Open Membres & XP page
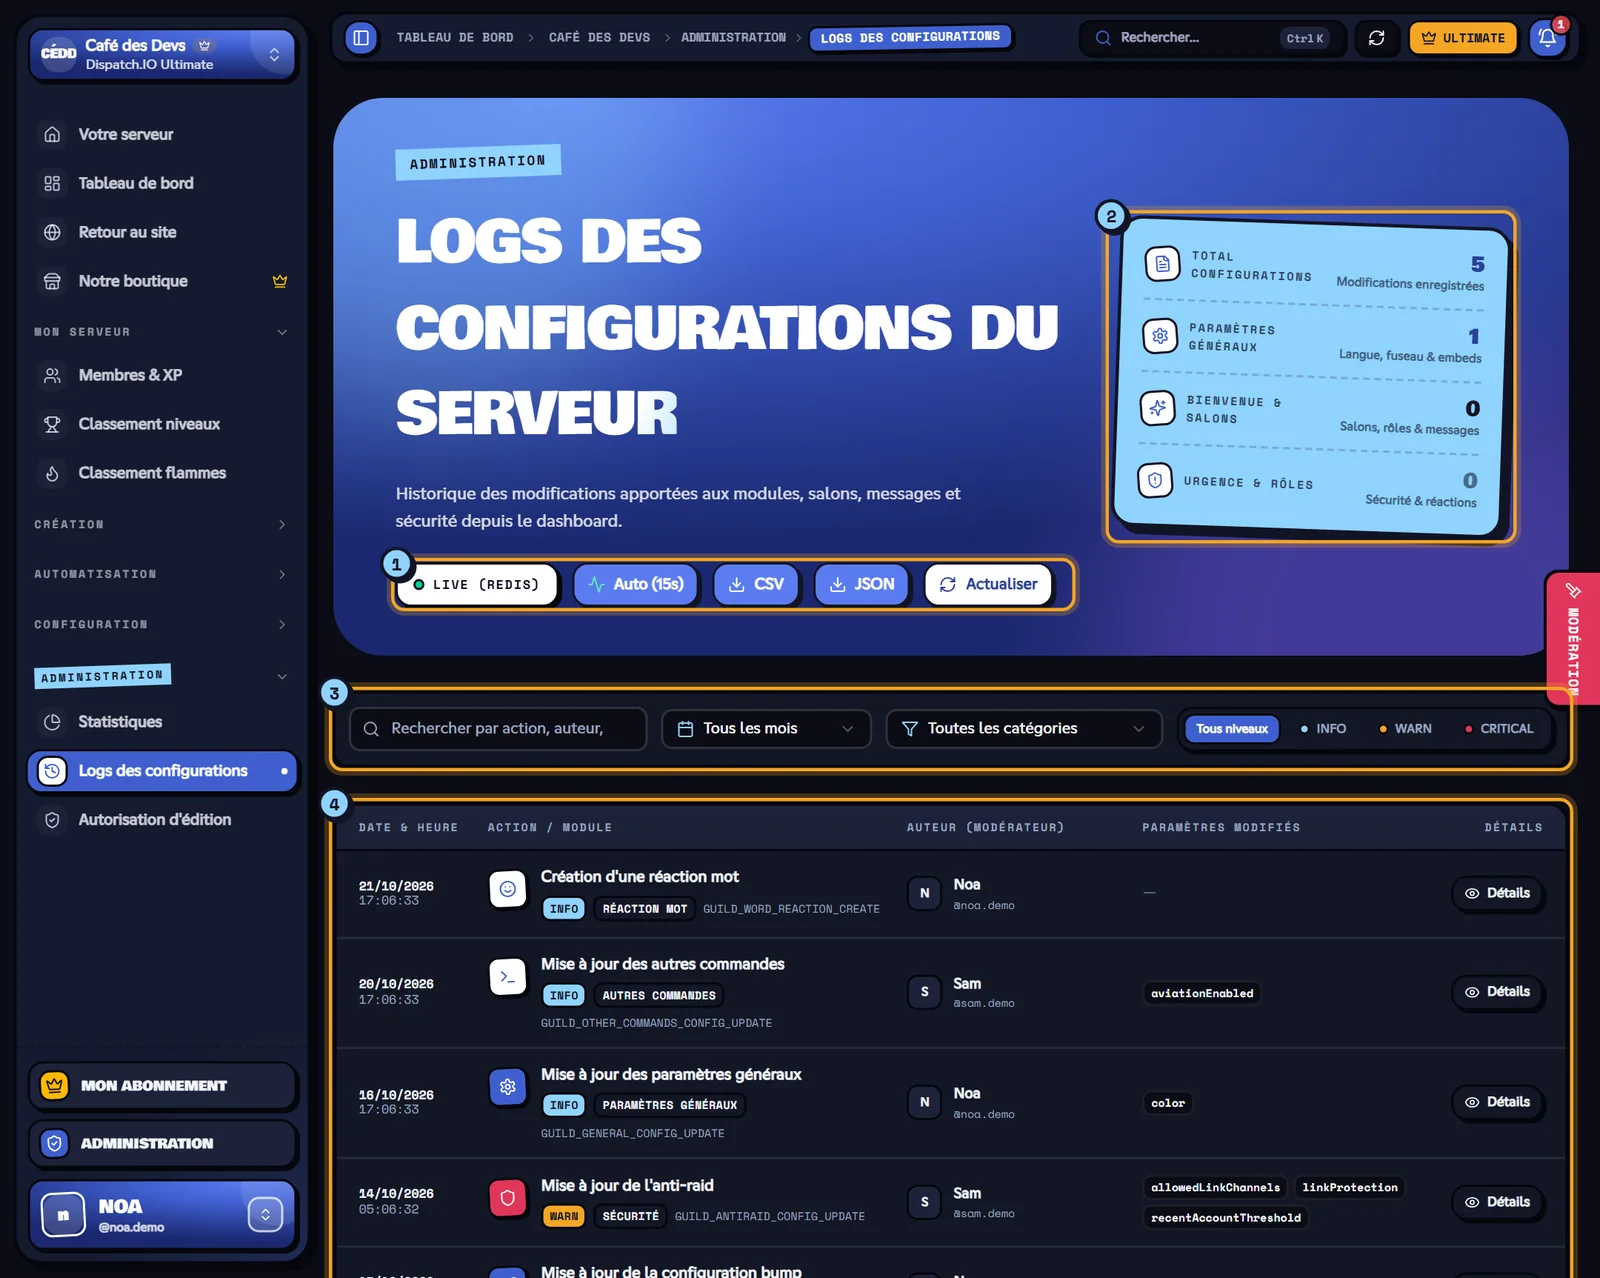The image size is (1600, 1278). [x=162, y=375]
